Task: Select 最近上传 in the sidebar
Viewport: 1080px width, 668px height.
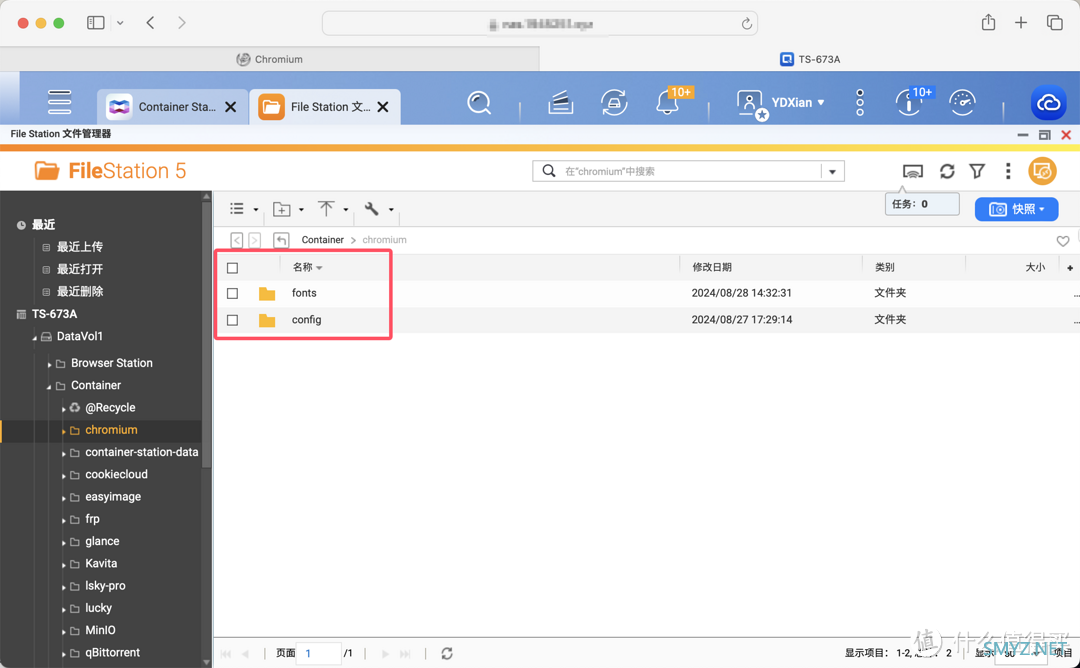Action: (79, 247)
